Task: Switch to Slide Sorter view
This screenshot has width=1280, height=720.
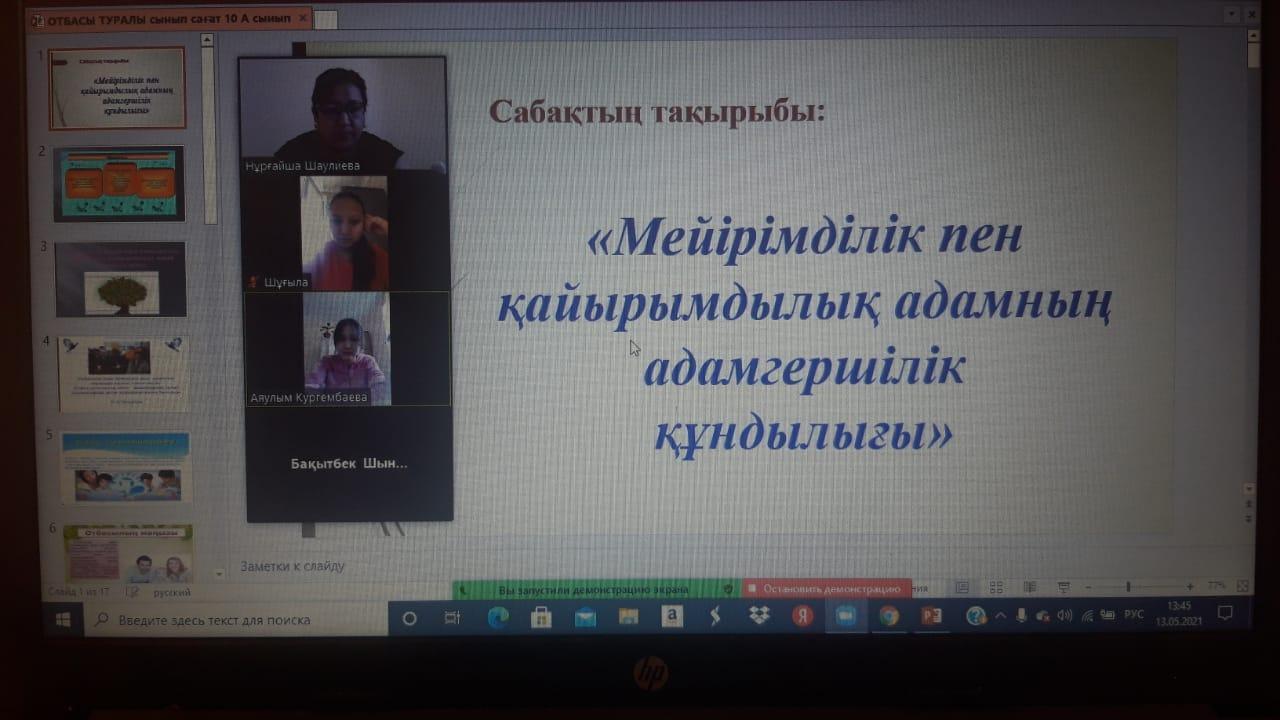Action: 996,588
